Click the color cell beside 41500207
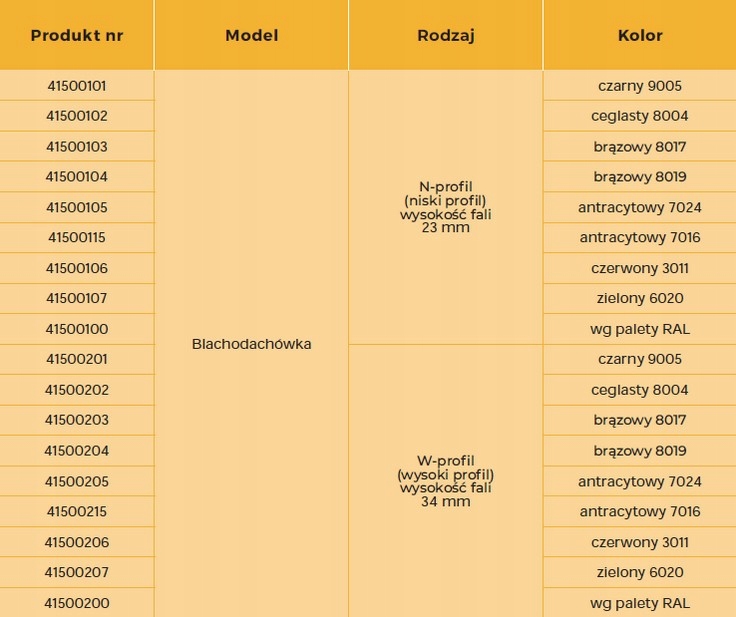Viewport: 736px width, 617px height. (640, 573)
